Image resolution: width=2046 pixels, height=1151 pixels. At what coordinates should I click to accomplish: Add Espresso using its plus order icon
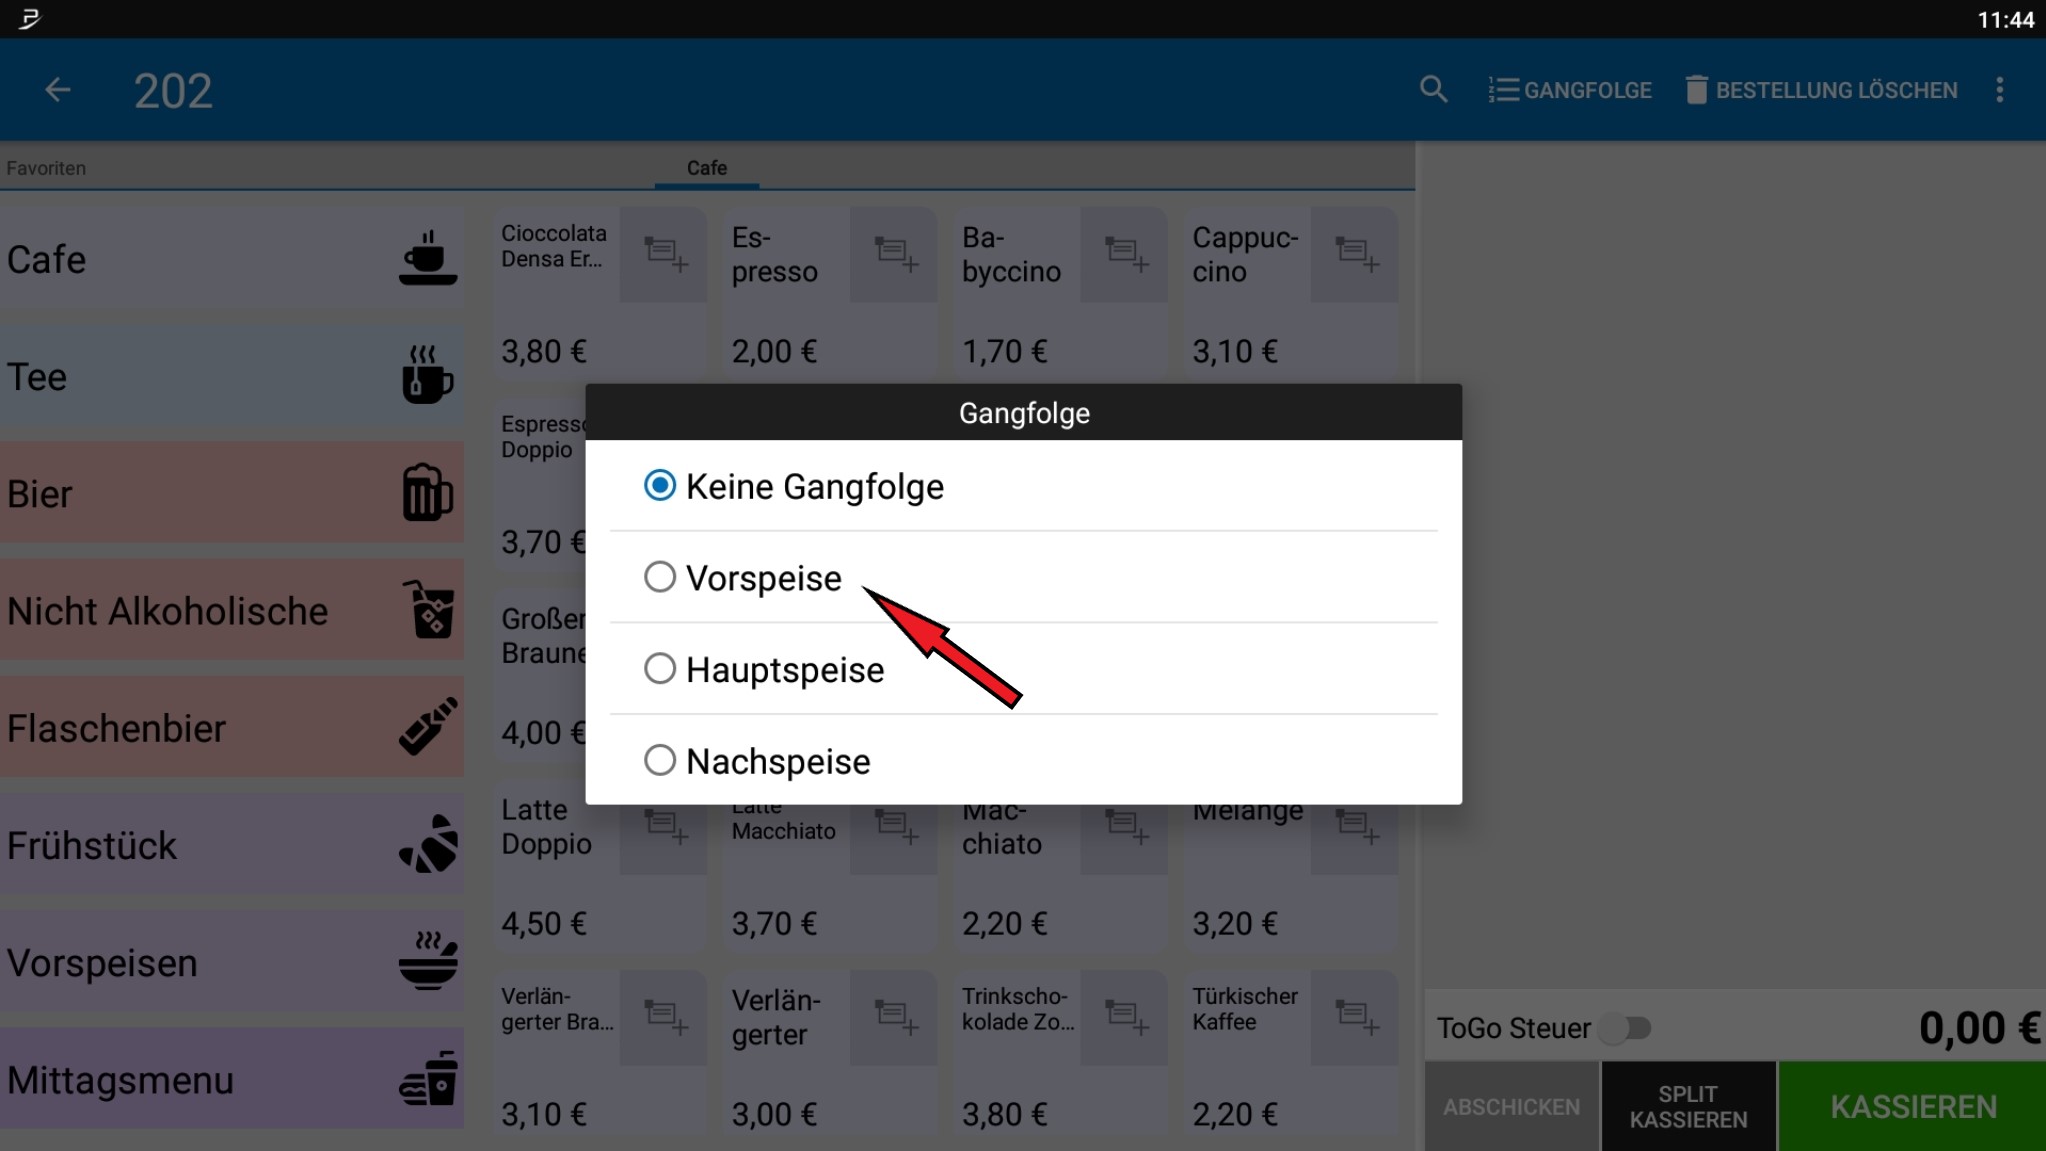893,254
